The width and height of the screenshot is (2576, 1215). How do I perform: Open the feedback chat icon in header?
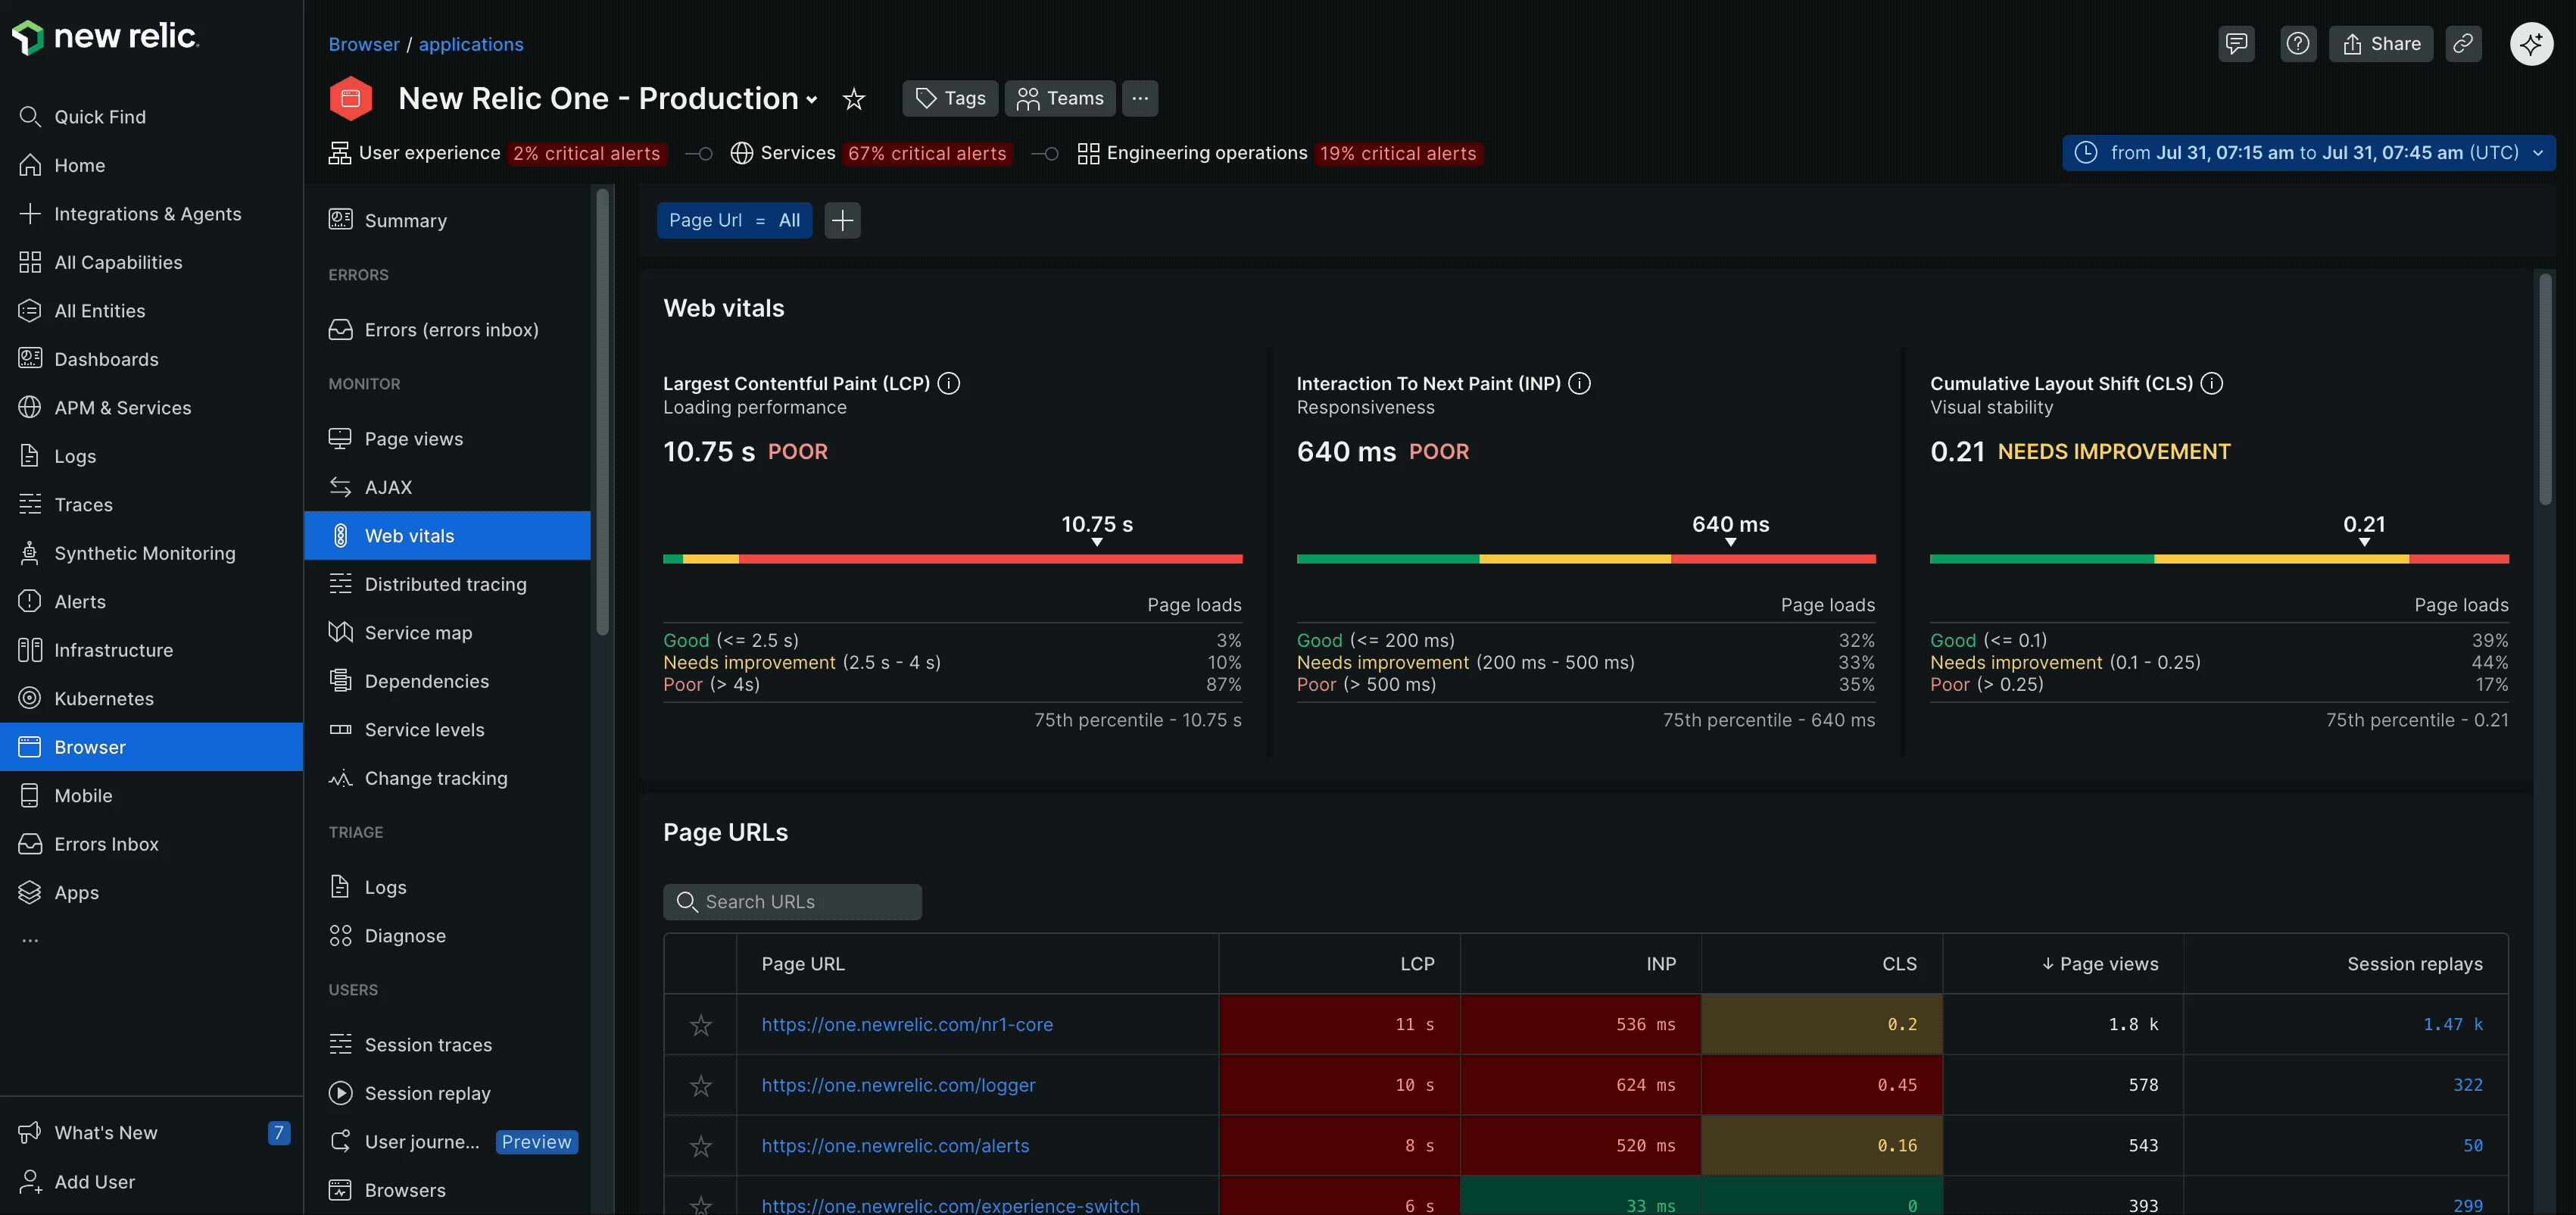(x=2236, y=44)
